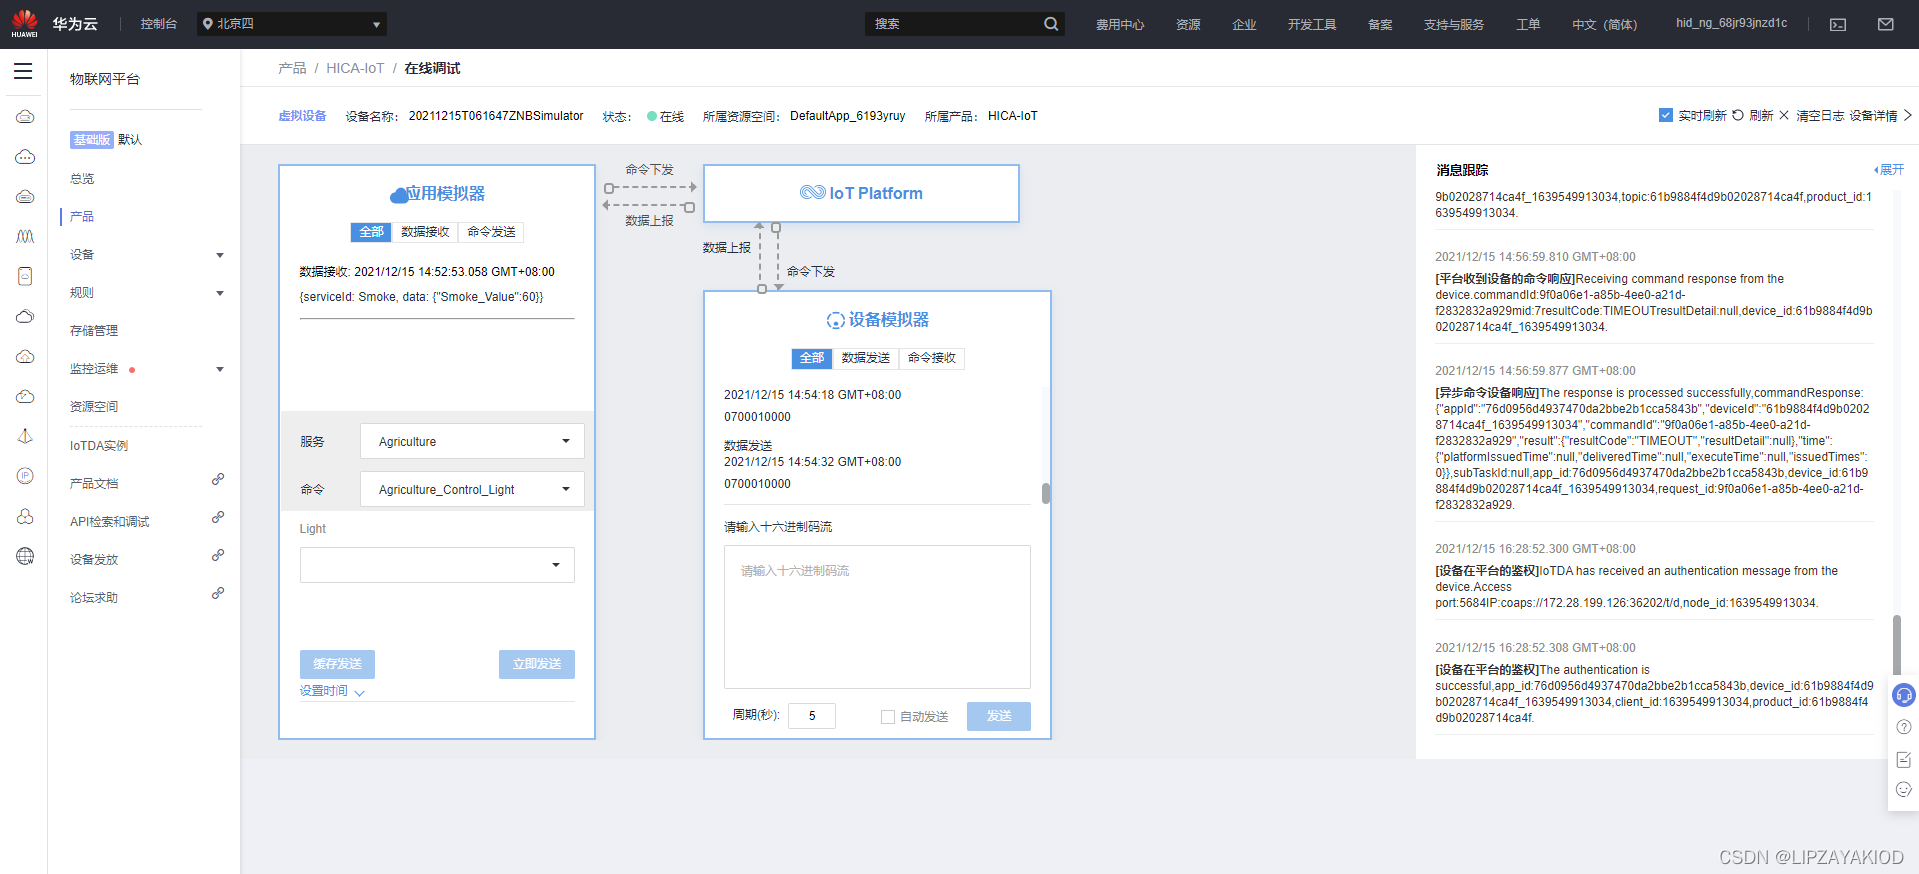This screenshot has height=874, width=1919.
Task: Open the cloud shell terminal icon
Action: (1838, 24)
